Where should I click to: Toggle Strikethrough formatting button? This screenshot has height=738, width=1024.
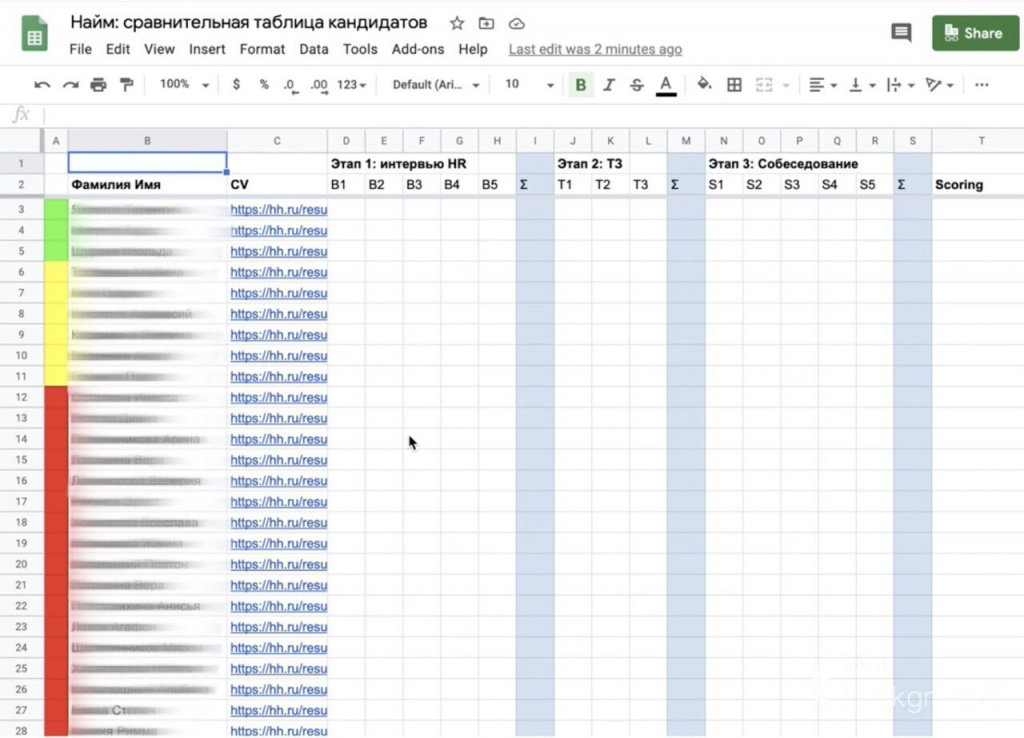637,85
